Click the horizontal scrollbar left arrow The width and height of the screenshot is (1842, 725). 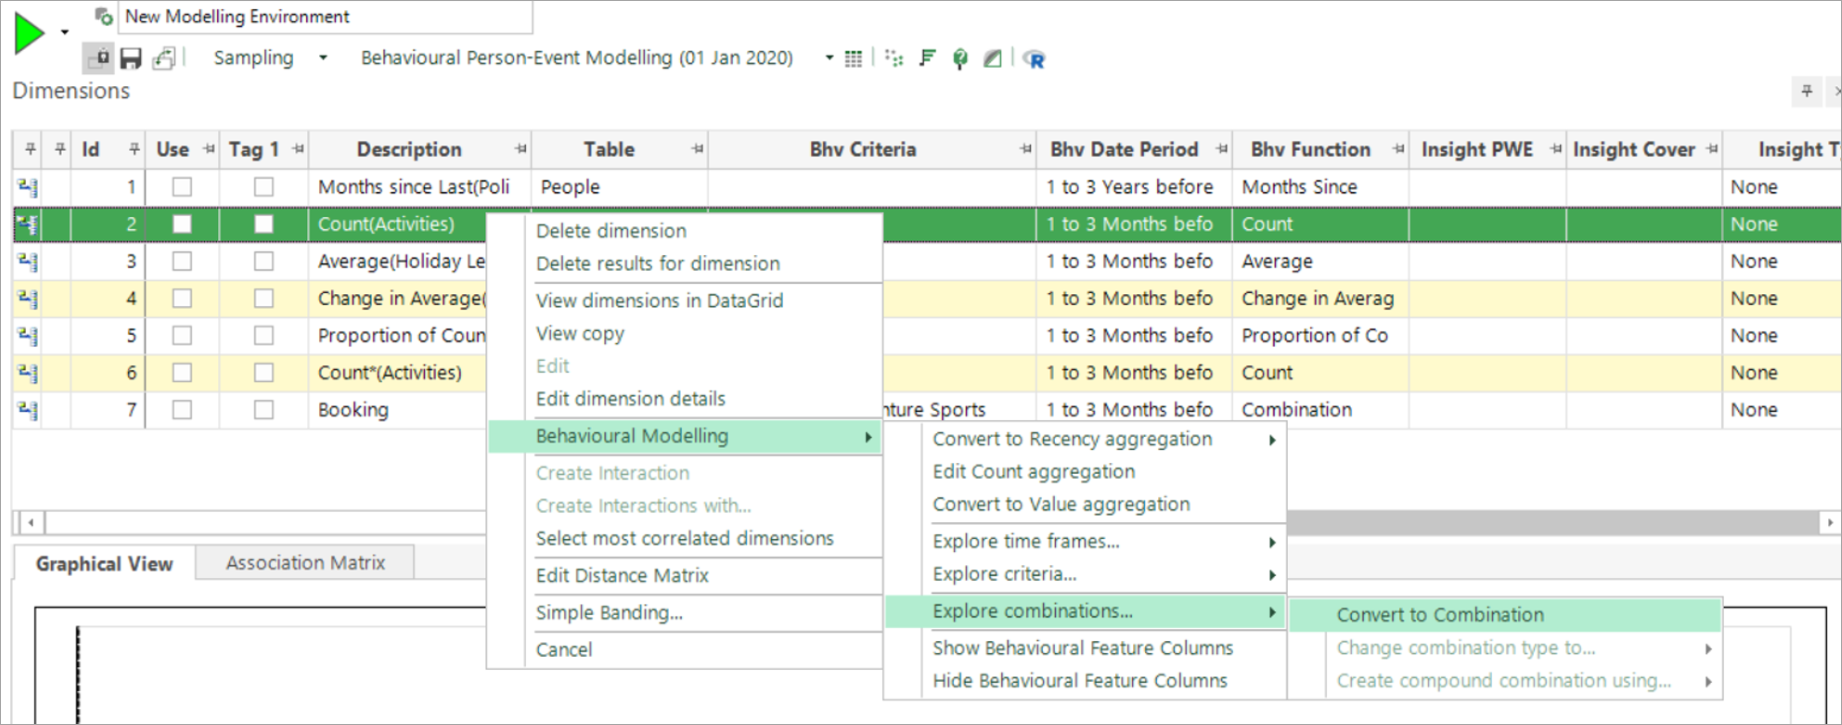tap(31, 522)
